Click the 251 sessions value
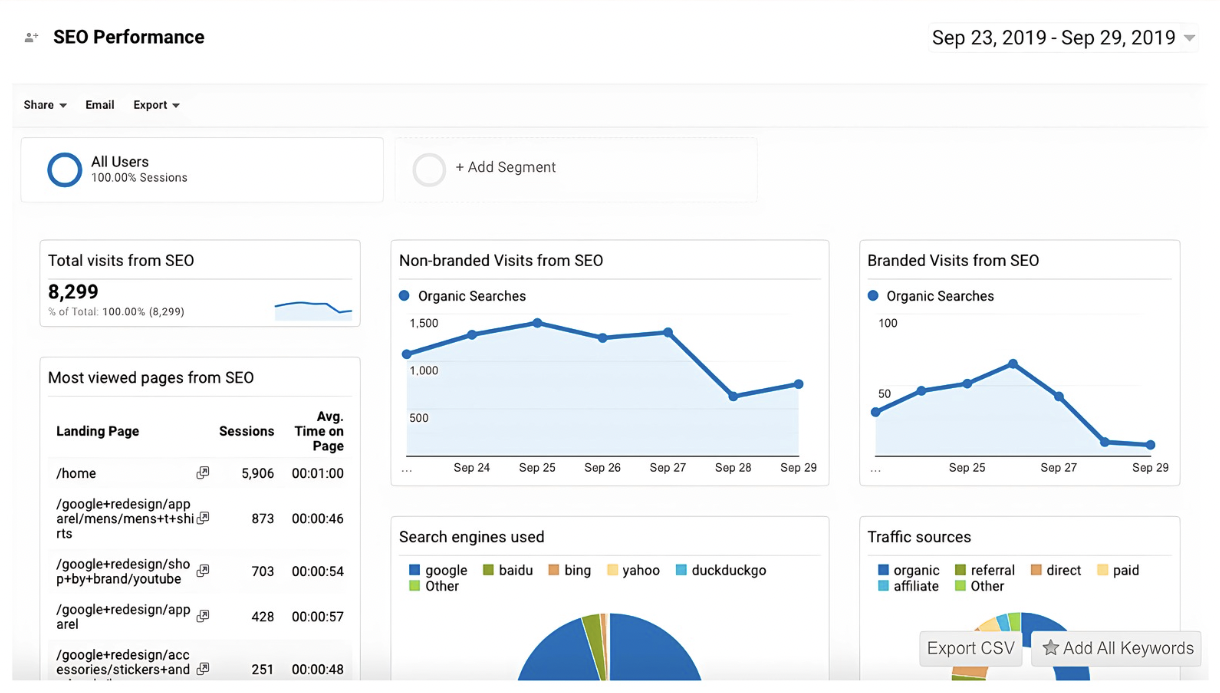 point(262,669)
